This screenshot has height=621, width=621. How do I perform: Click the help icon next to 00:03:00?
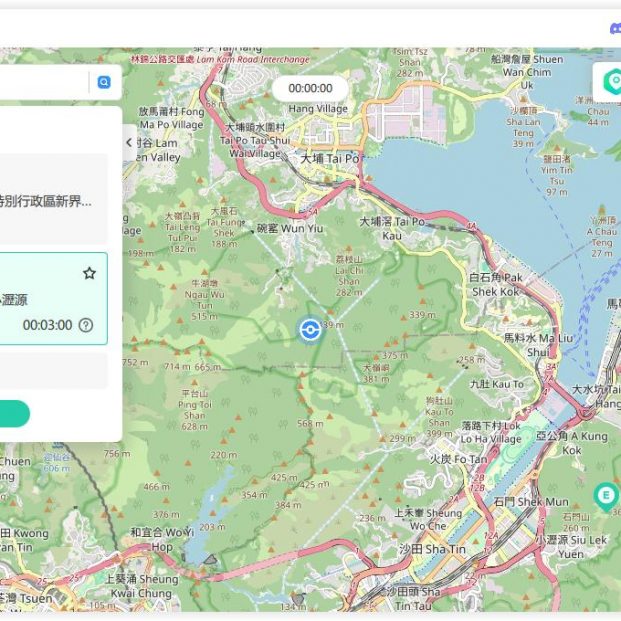tap(86, 325)
